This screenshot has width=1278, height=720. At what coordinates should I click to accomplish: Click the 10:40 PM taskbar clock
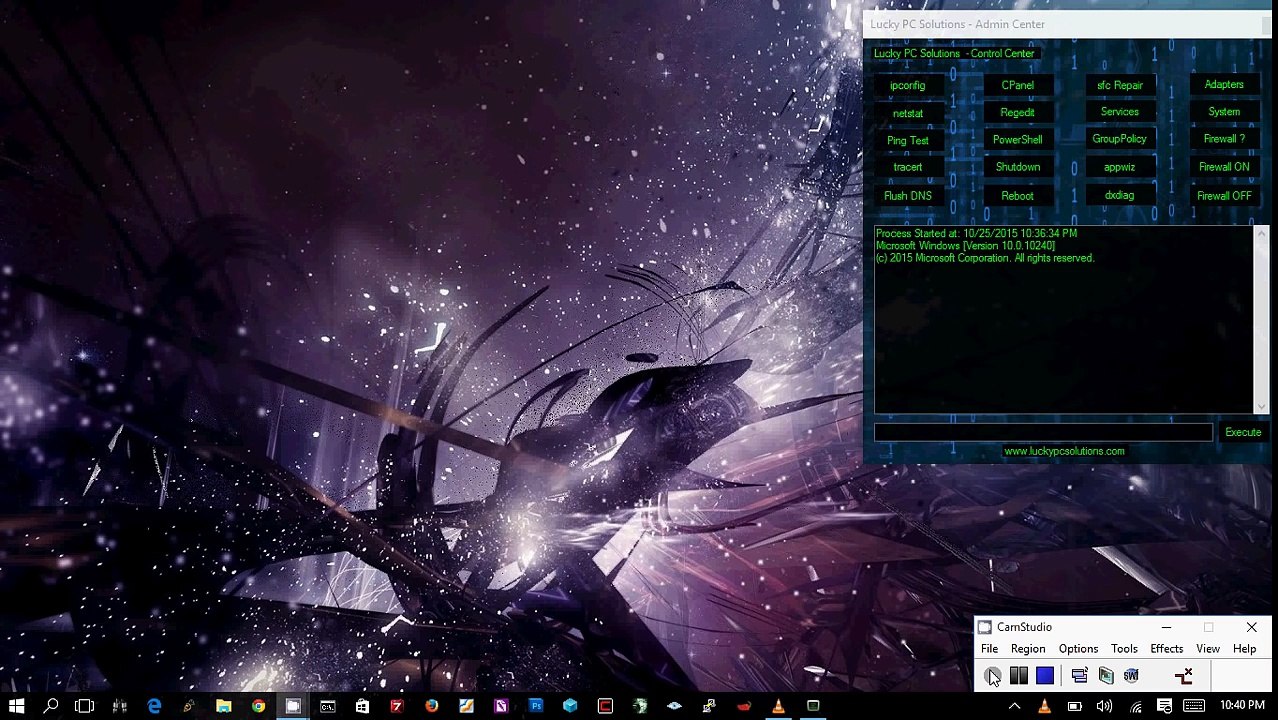(1241, 706)
